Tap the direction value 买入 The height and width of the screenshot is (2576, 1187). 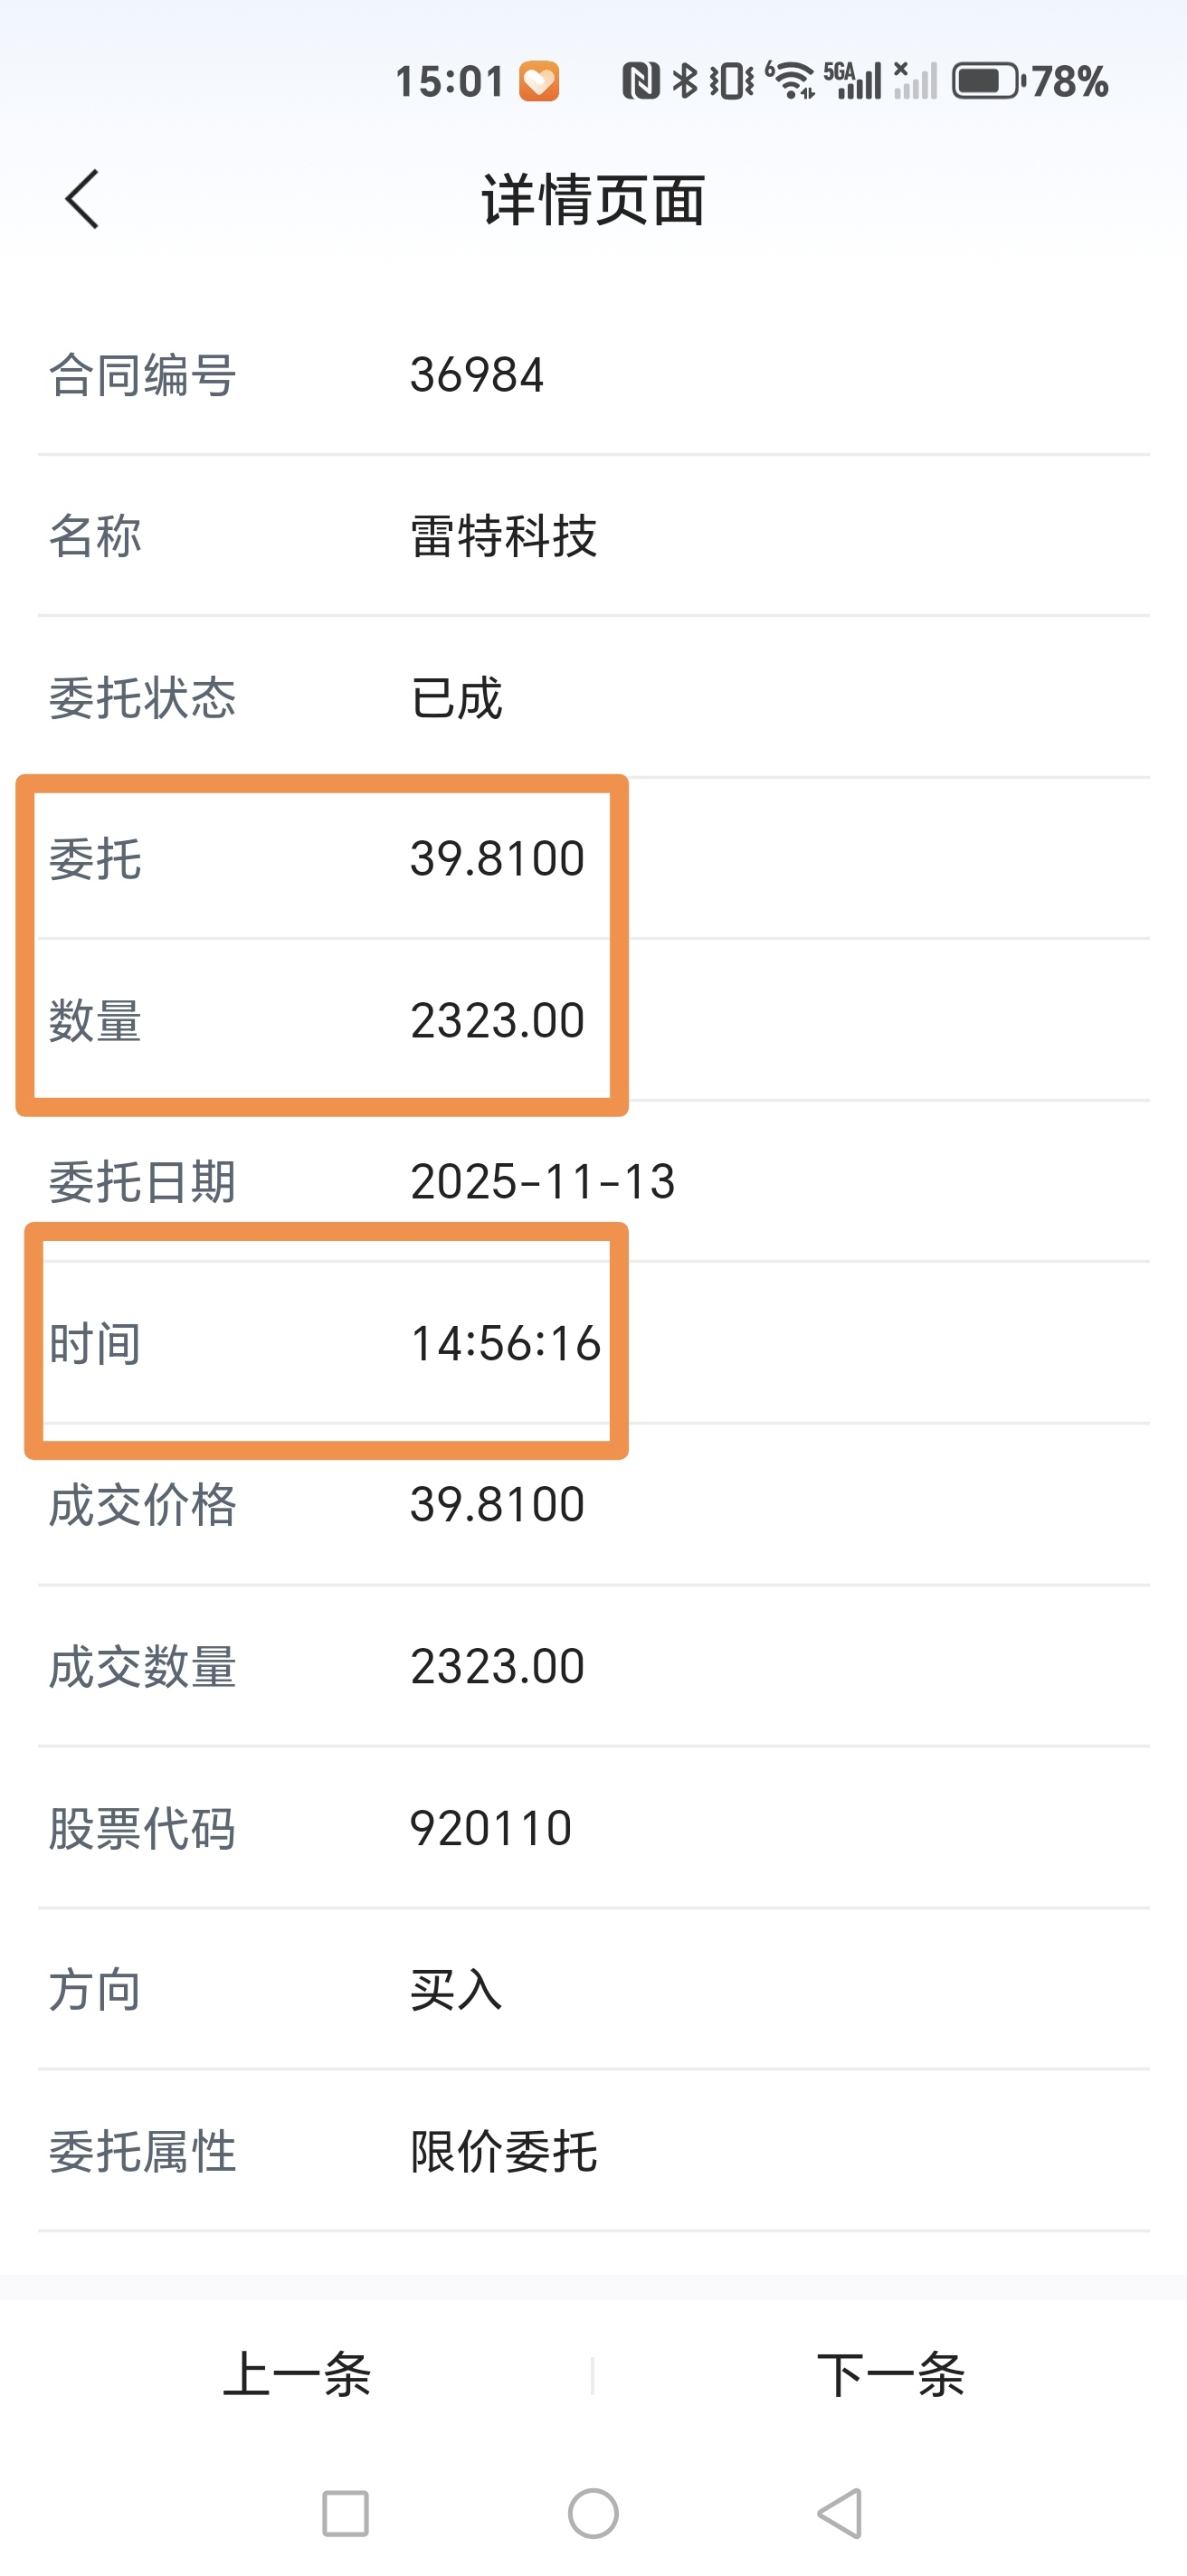(x=457, y=1989)
